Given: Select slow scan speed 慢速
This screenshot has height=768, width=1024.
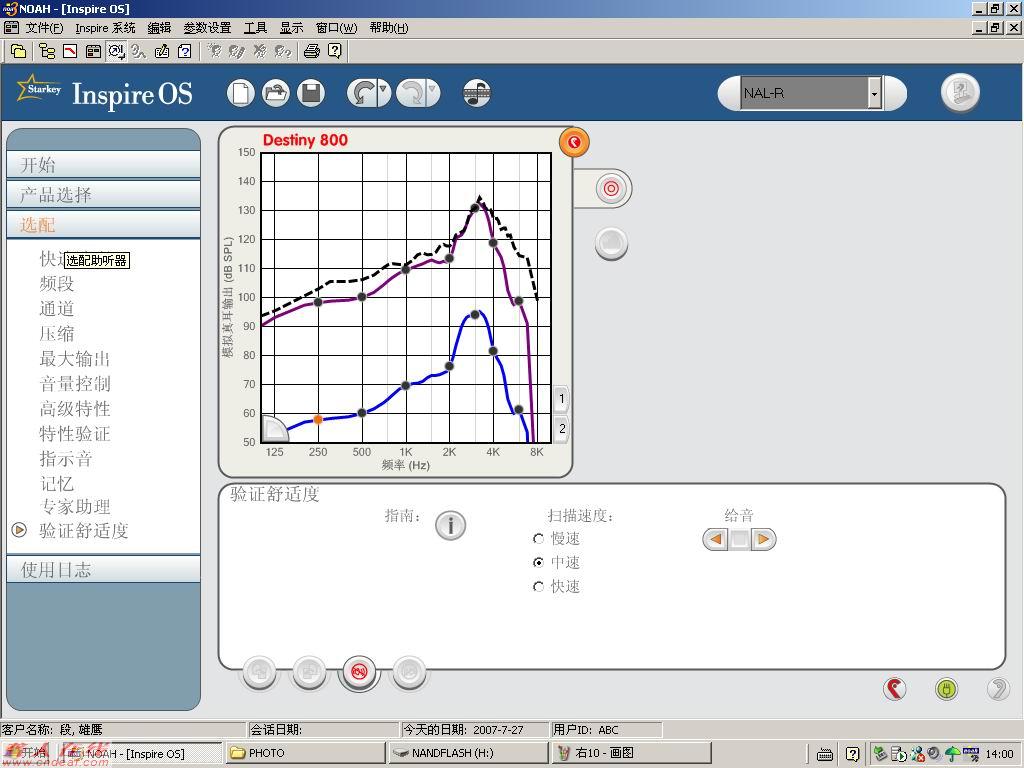Looking at the screenshot, I should [538, 539].
